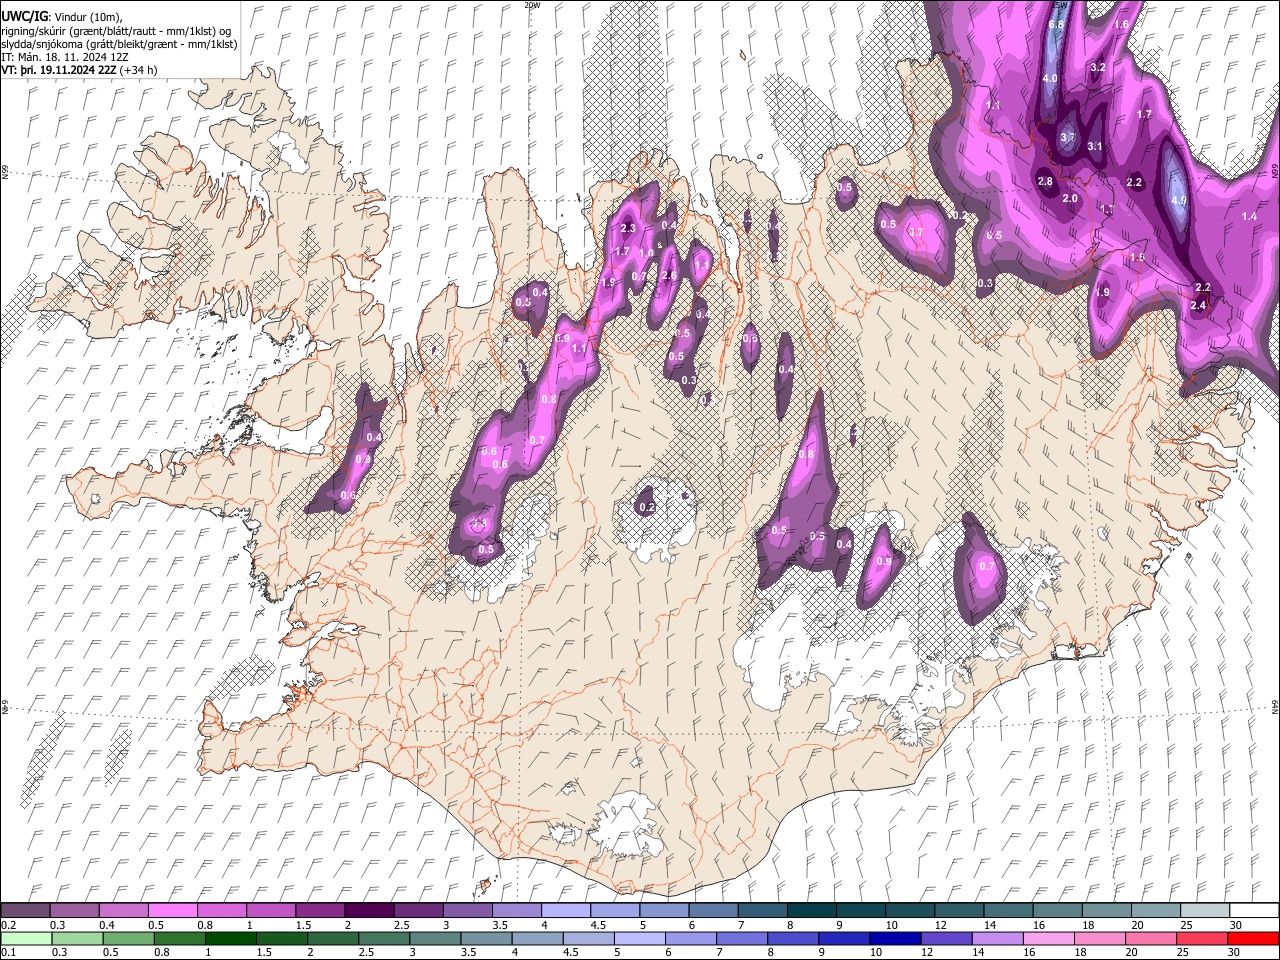Viewport: 1280px width, 960px height.
Task: Click the 2.4 precipitation value on the map
Action: point(1198,305)
